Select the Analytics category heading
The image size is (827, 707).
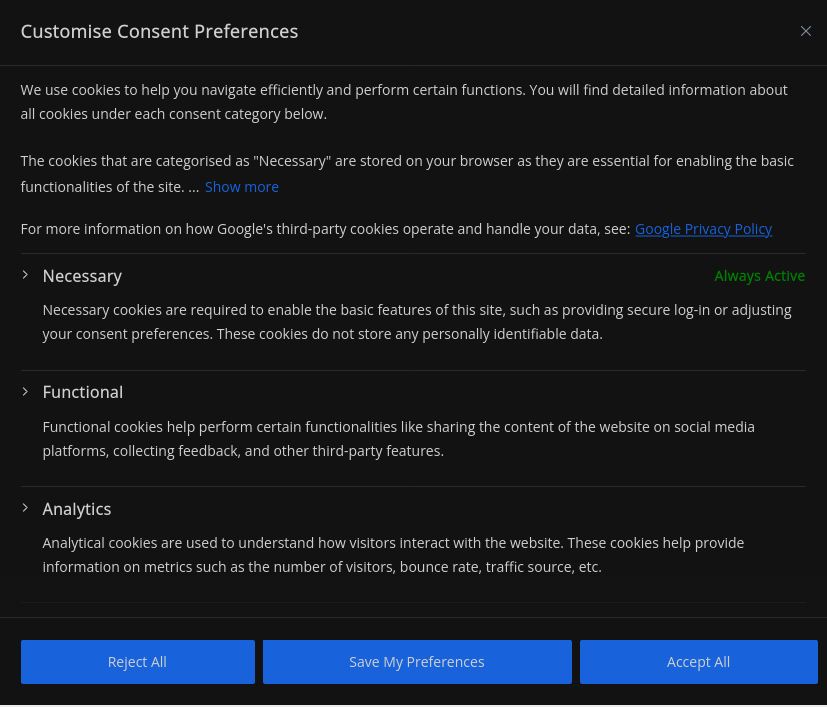pyautogui.click(x=77, y=509)
